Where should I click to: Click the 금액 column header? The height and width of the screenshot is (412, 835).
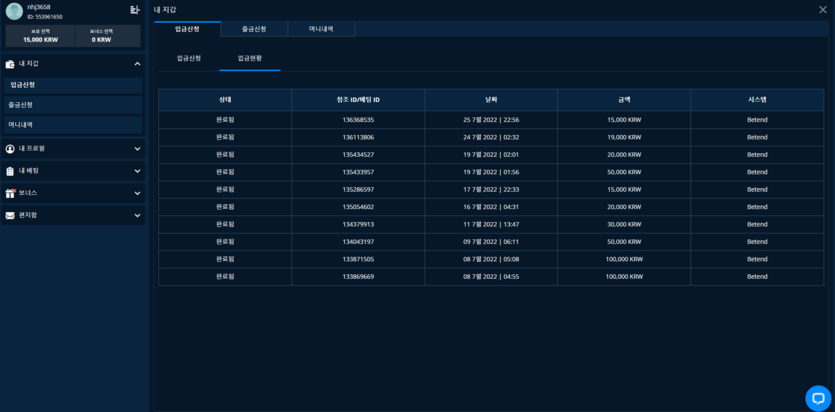tap(624, 100)
